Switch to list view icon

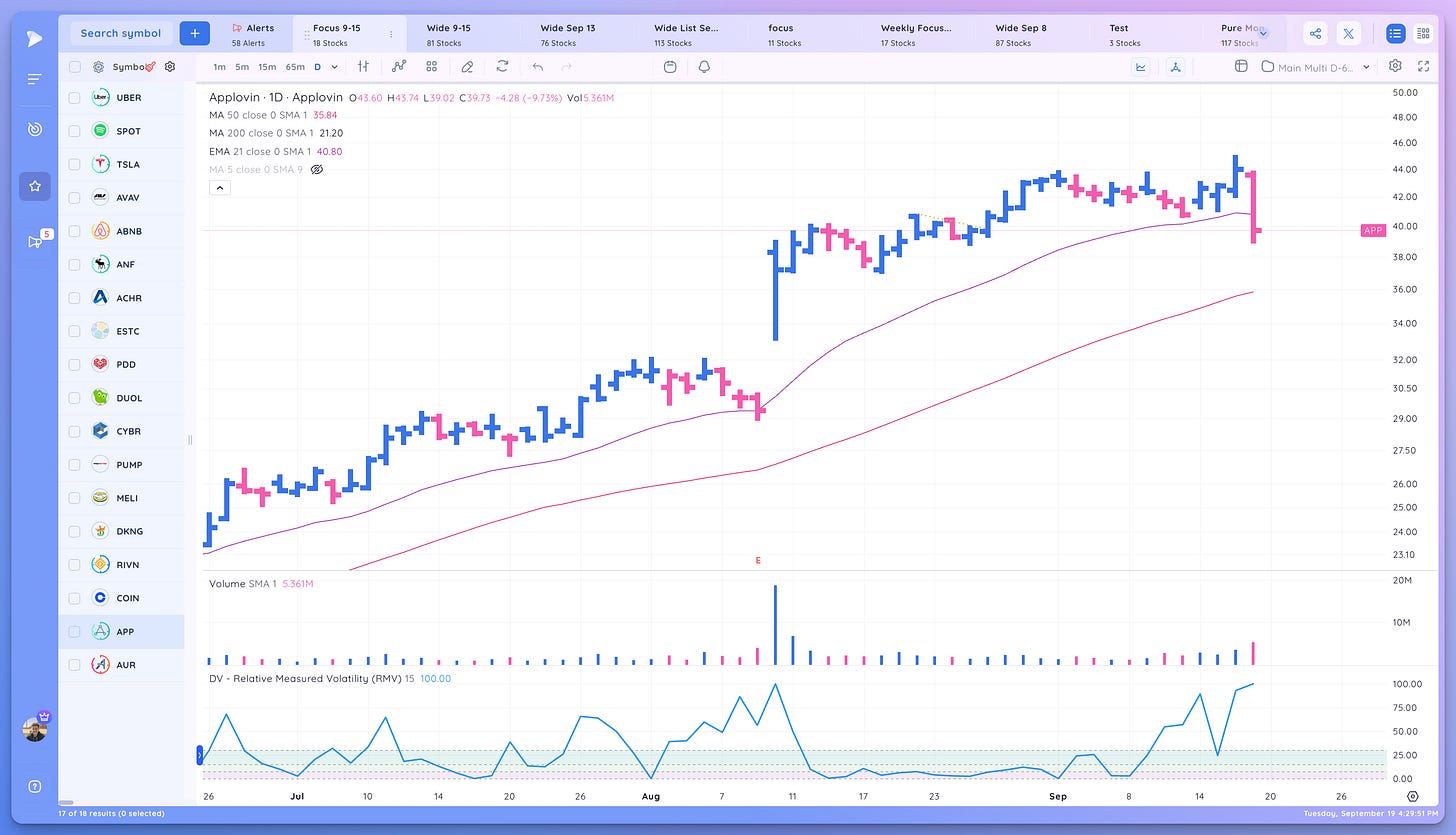click(x=1396, y=34)
